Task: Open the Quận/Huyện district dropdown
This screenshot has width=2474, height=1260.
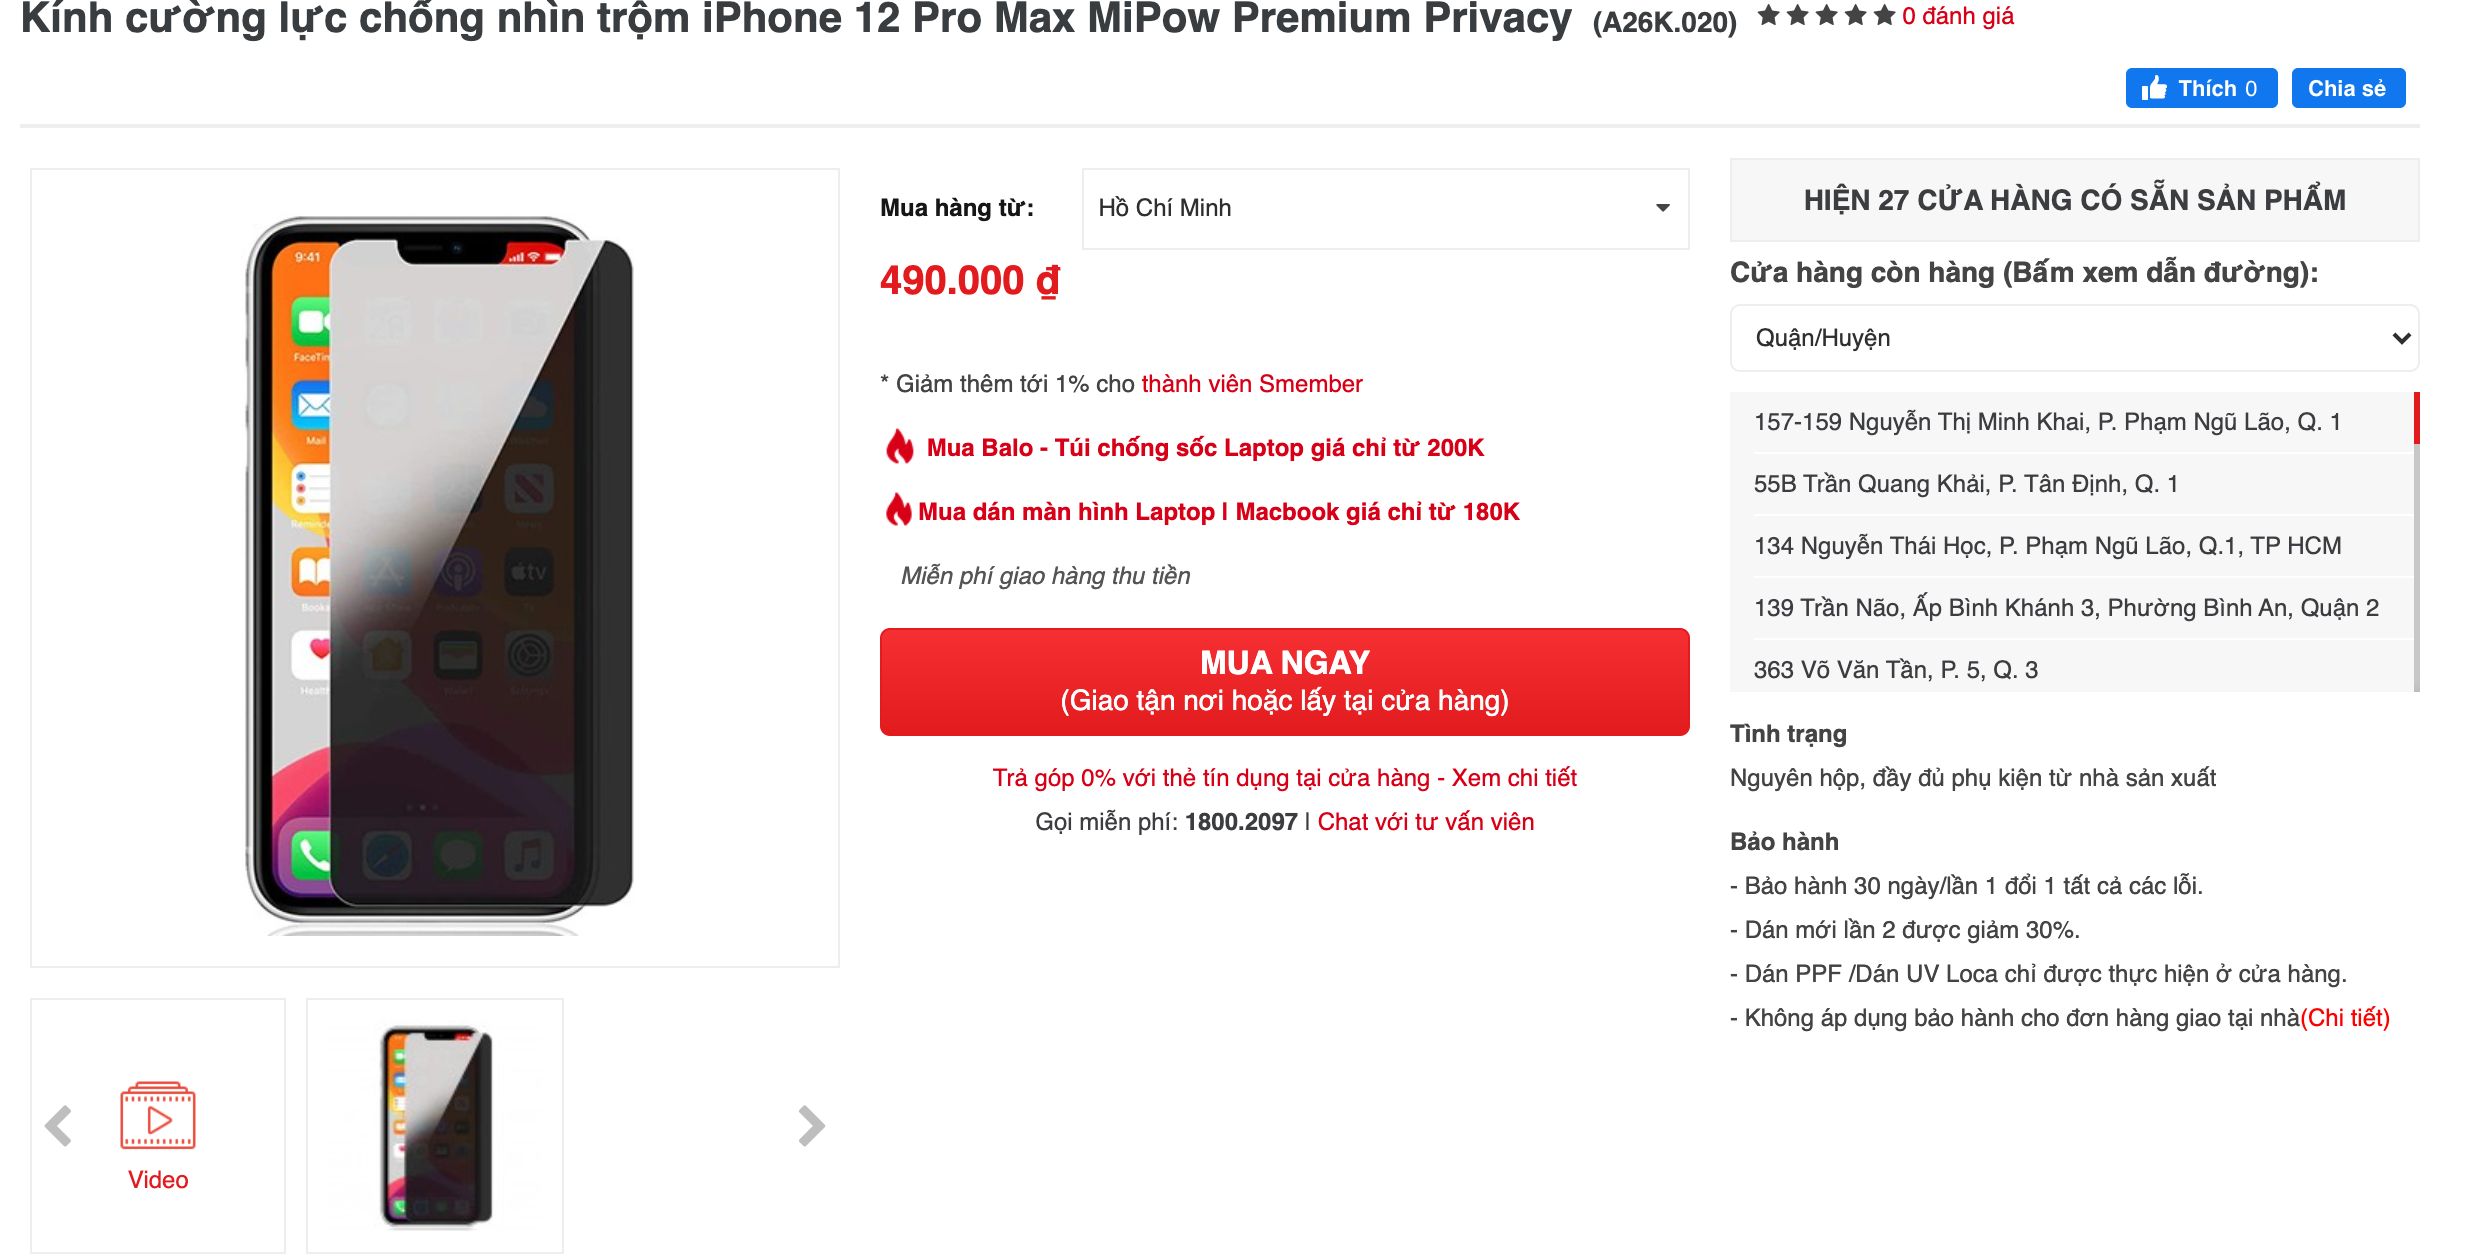Action: pos(2074,338)
